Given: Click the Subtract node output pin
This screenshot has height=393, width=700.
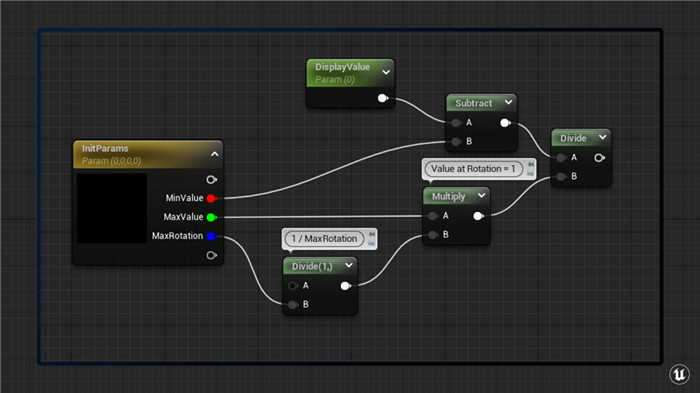Looking at the screenshot, I should 505,123.
